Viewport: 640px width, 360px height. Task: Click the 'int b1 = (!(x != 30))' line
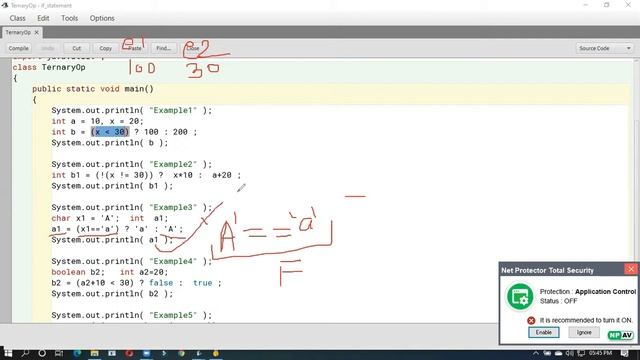146,175
